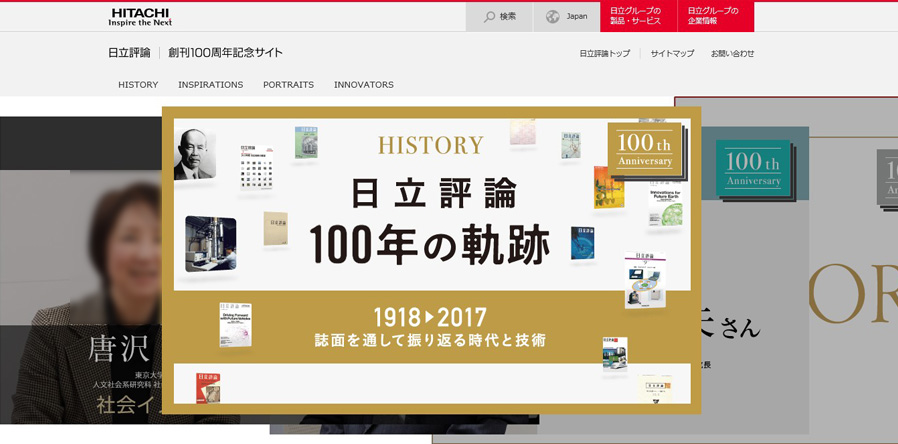
Task: Click the globe icon beside Japan
Action: 552,17
